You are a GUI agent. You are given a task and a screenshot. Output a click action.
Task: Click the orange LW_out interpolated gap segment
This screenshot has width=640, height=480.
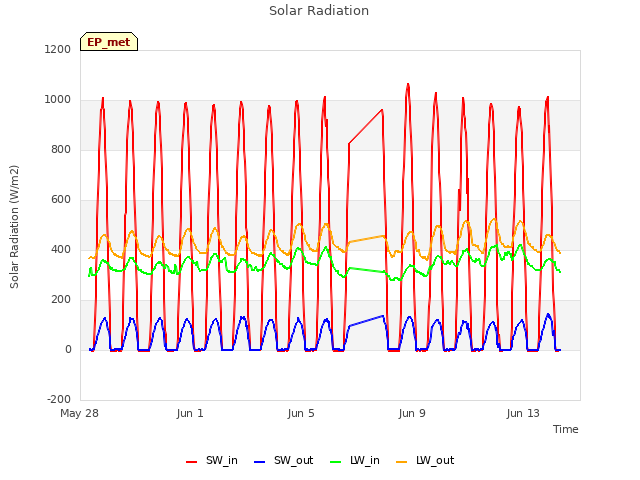coord(366,239)
